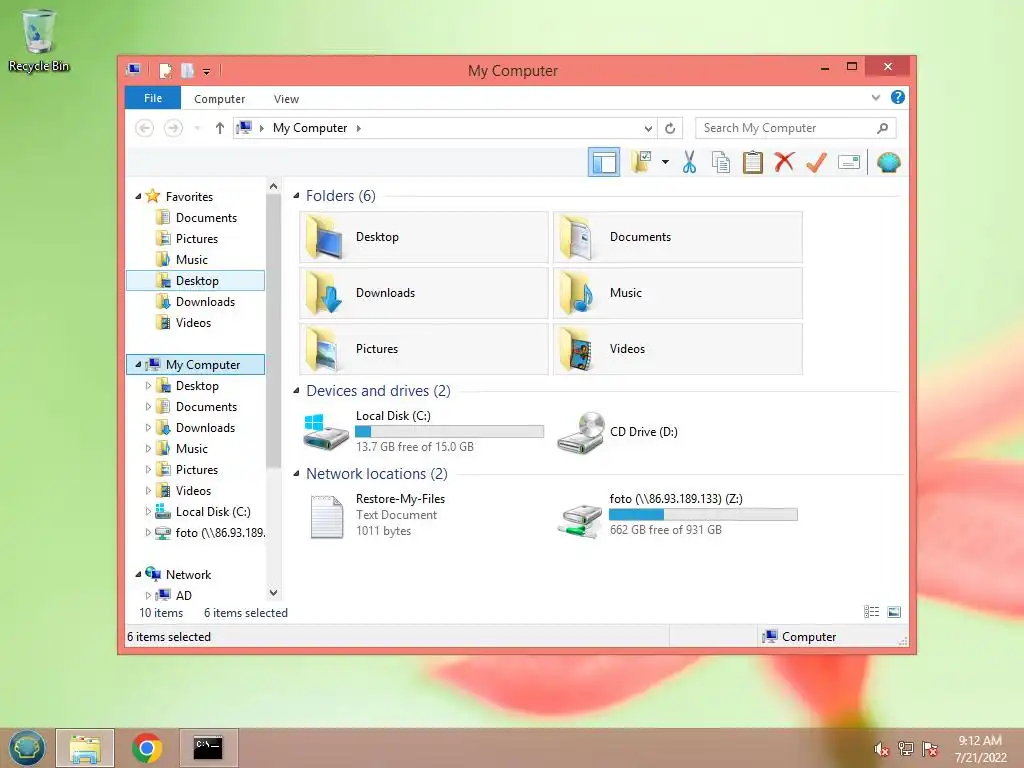Viewport: 1024px width, 768px height.
Task: Select the Videos folder tile
Action: click(x=678, y=349)
